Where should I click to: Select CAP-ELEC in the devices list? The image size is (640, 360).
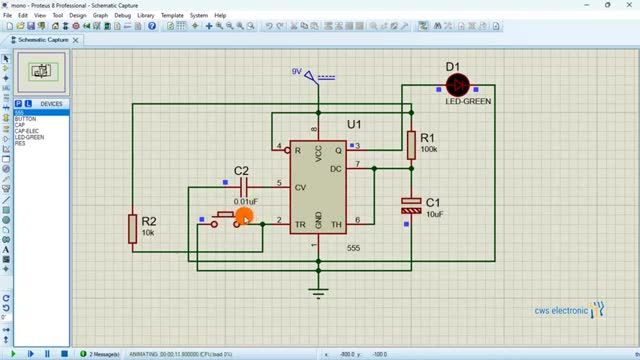pos(27,131)
